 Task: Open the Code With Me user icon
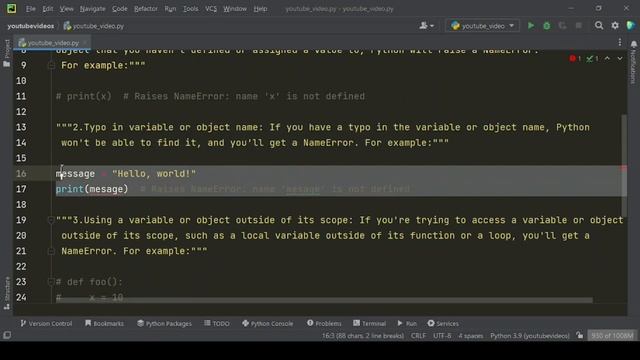coord(427,26)
